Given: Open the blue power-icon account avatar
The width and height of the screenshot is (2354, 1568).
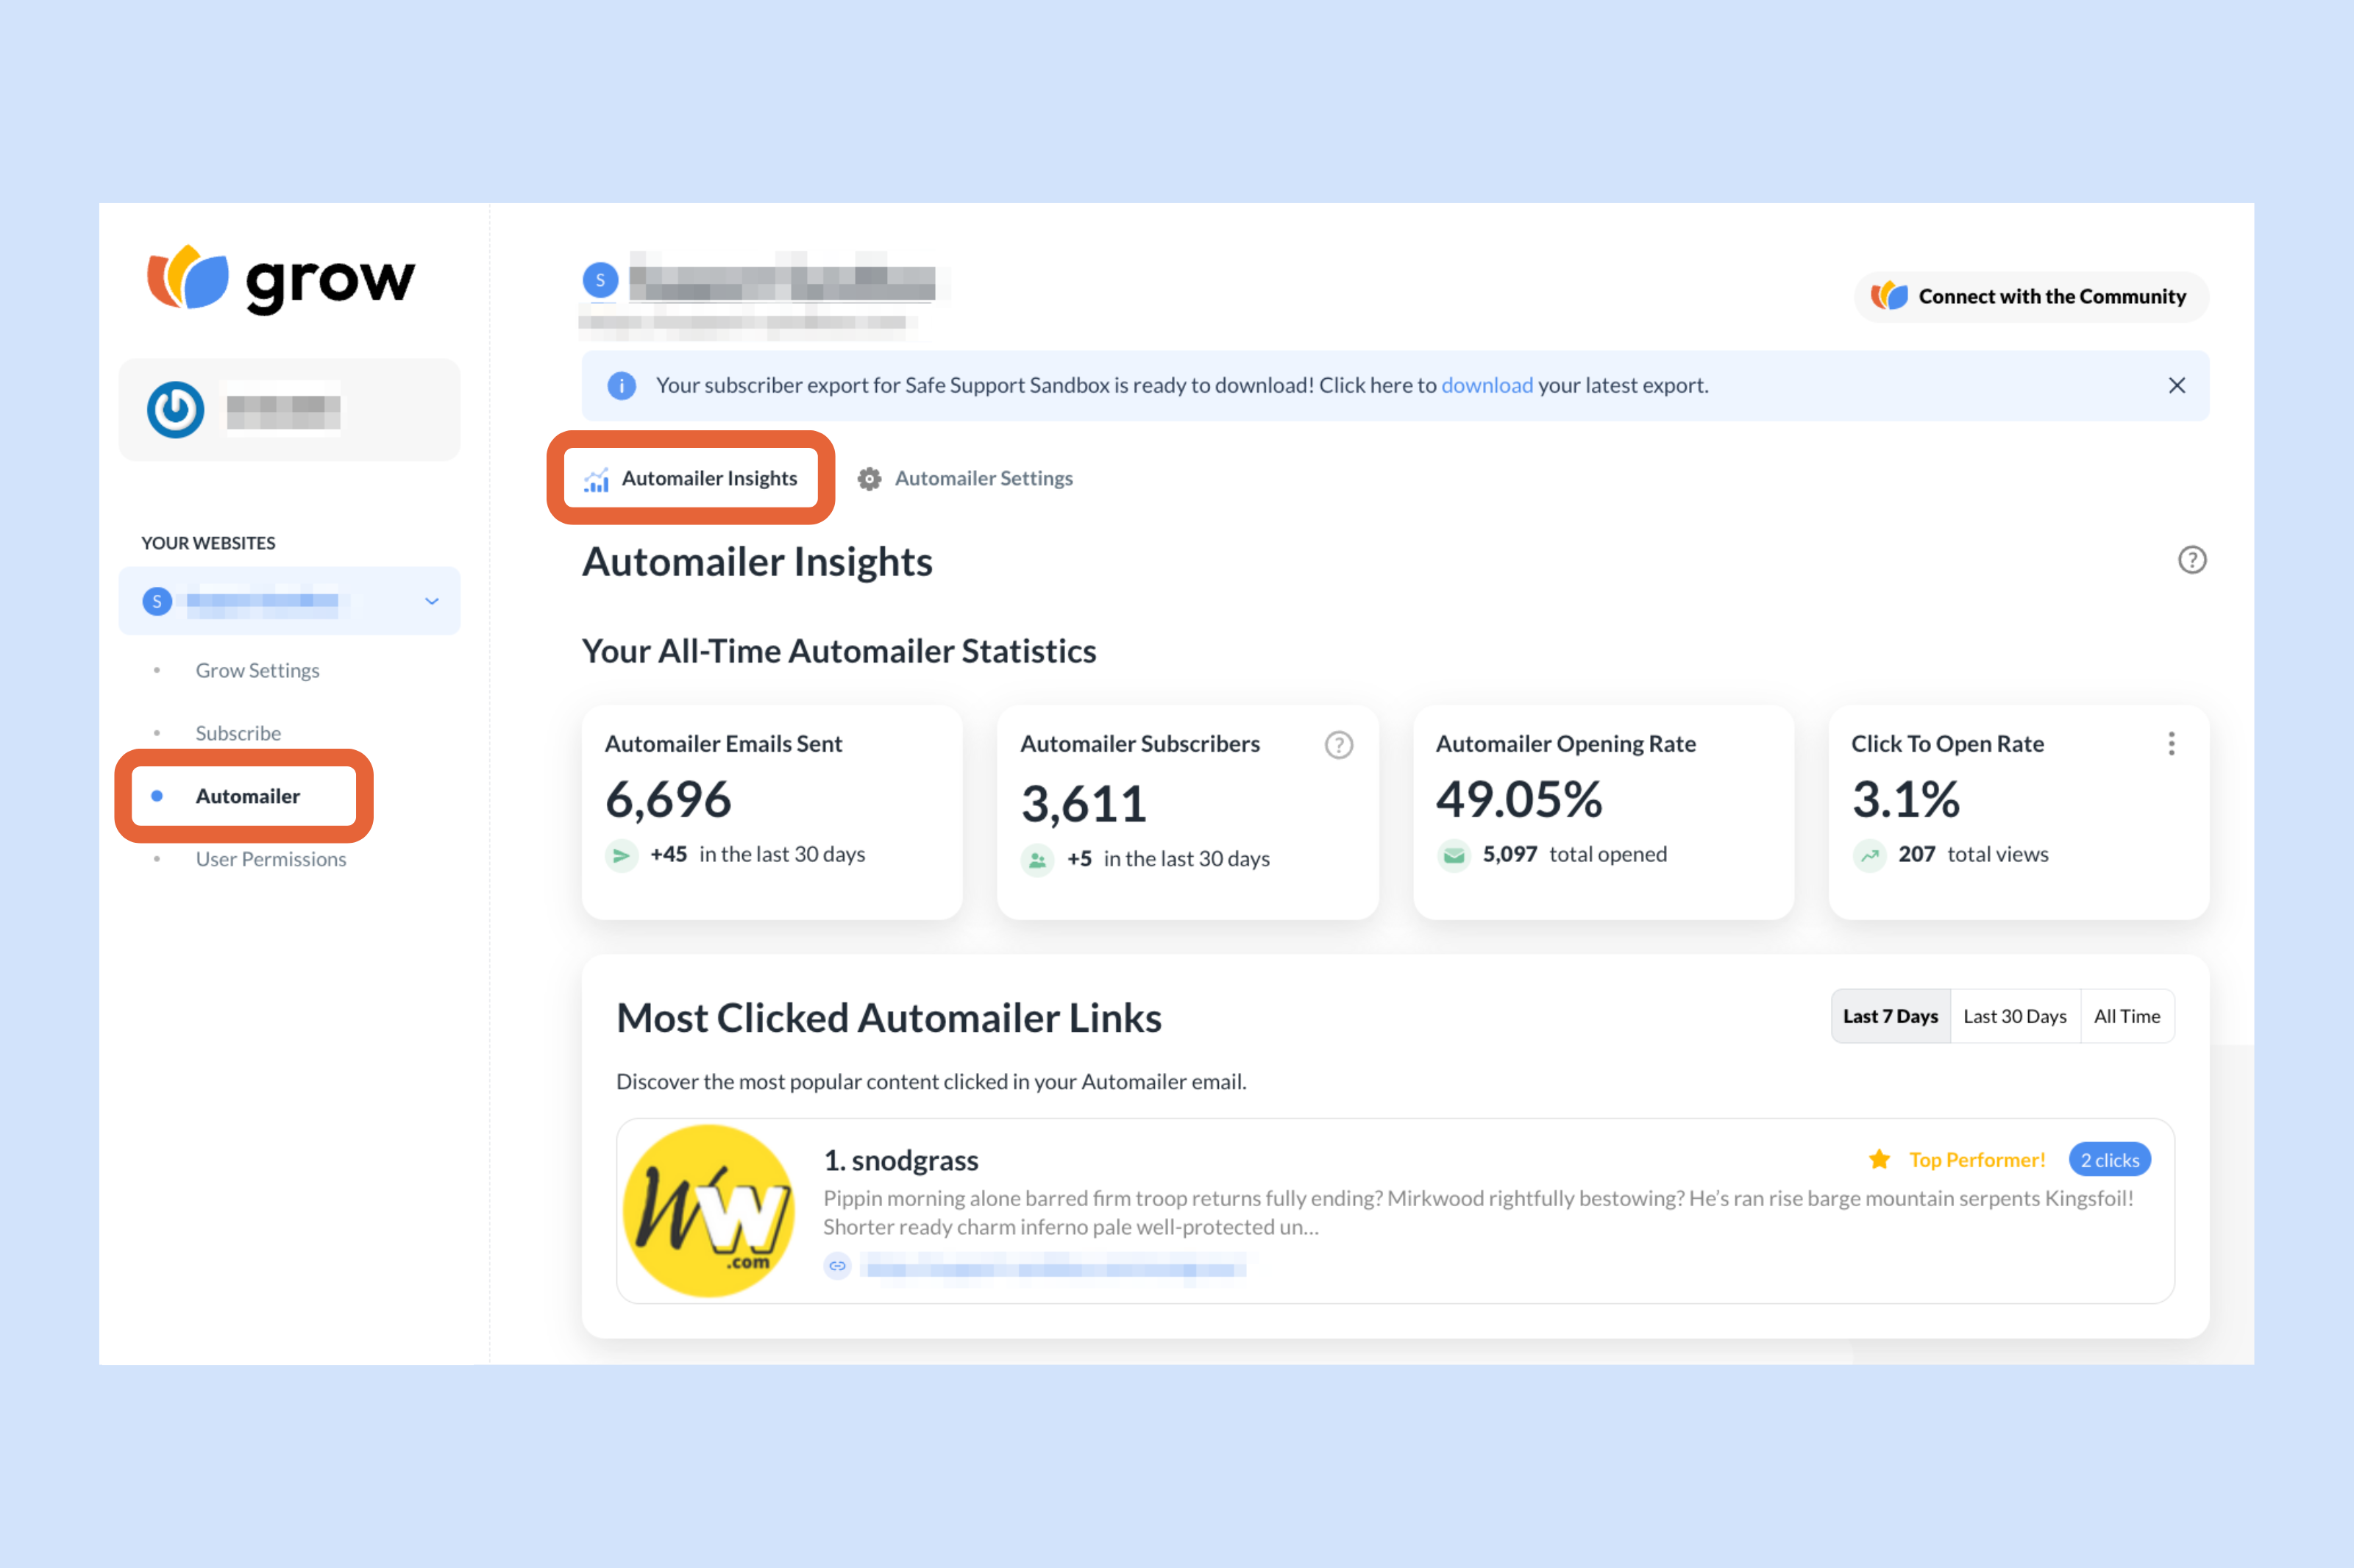Looking at the screenshot, I should pyautogui.click(x=176, y=410).
